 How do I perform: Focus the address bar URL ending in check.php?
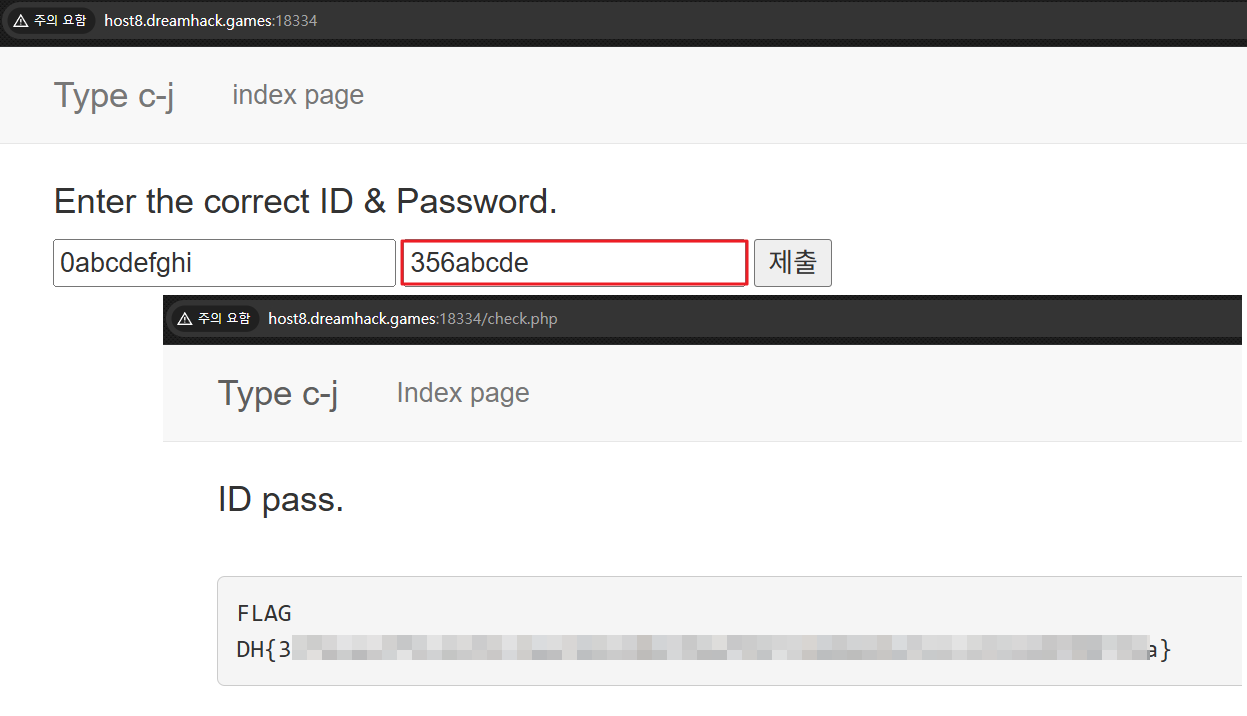click(412, 319)
